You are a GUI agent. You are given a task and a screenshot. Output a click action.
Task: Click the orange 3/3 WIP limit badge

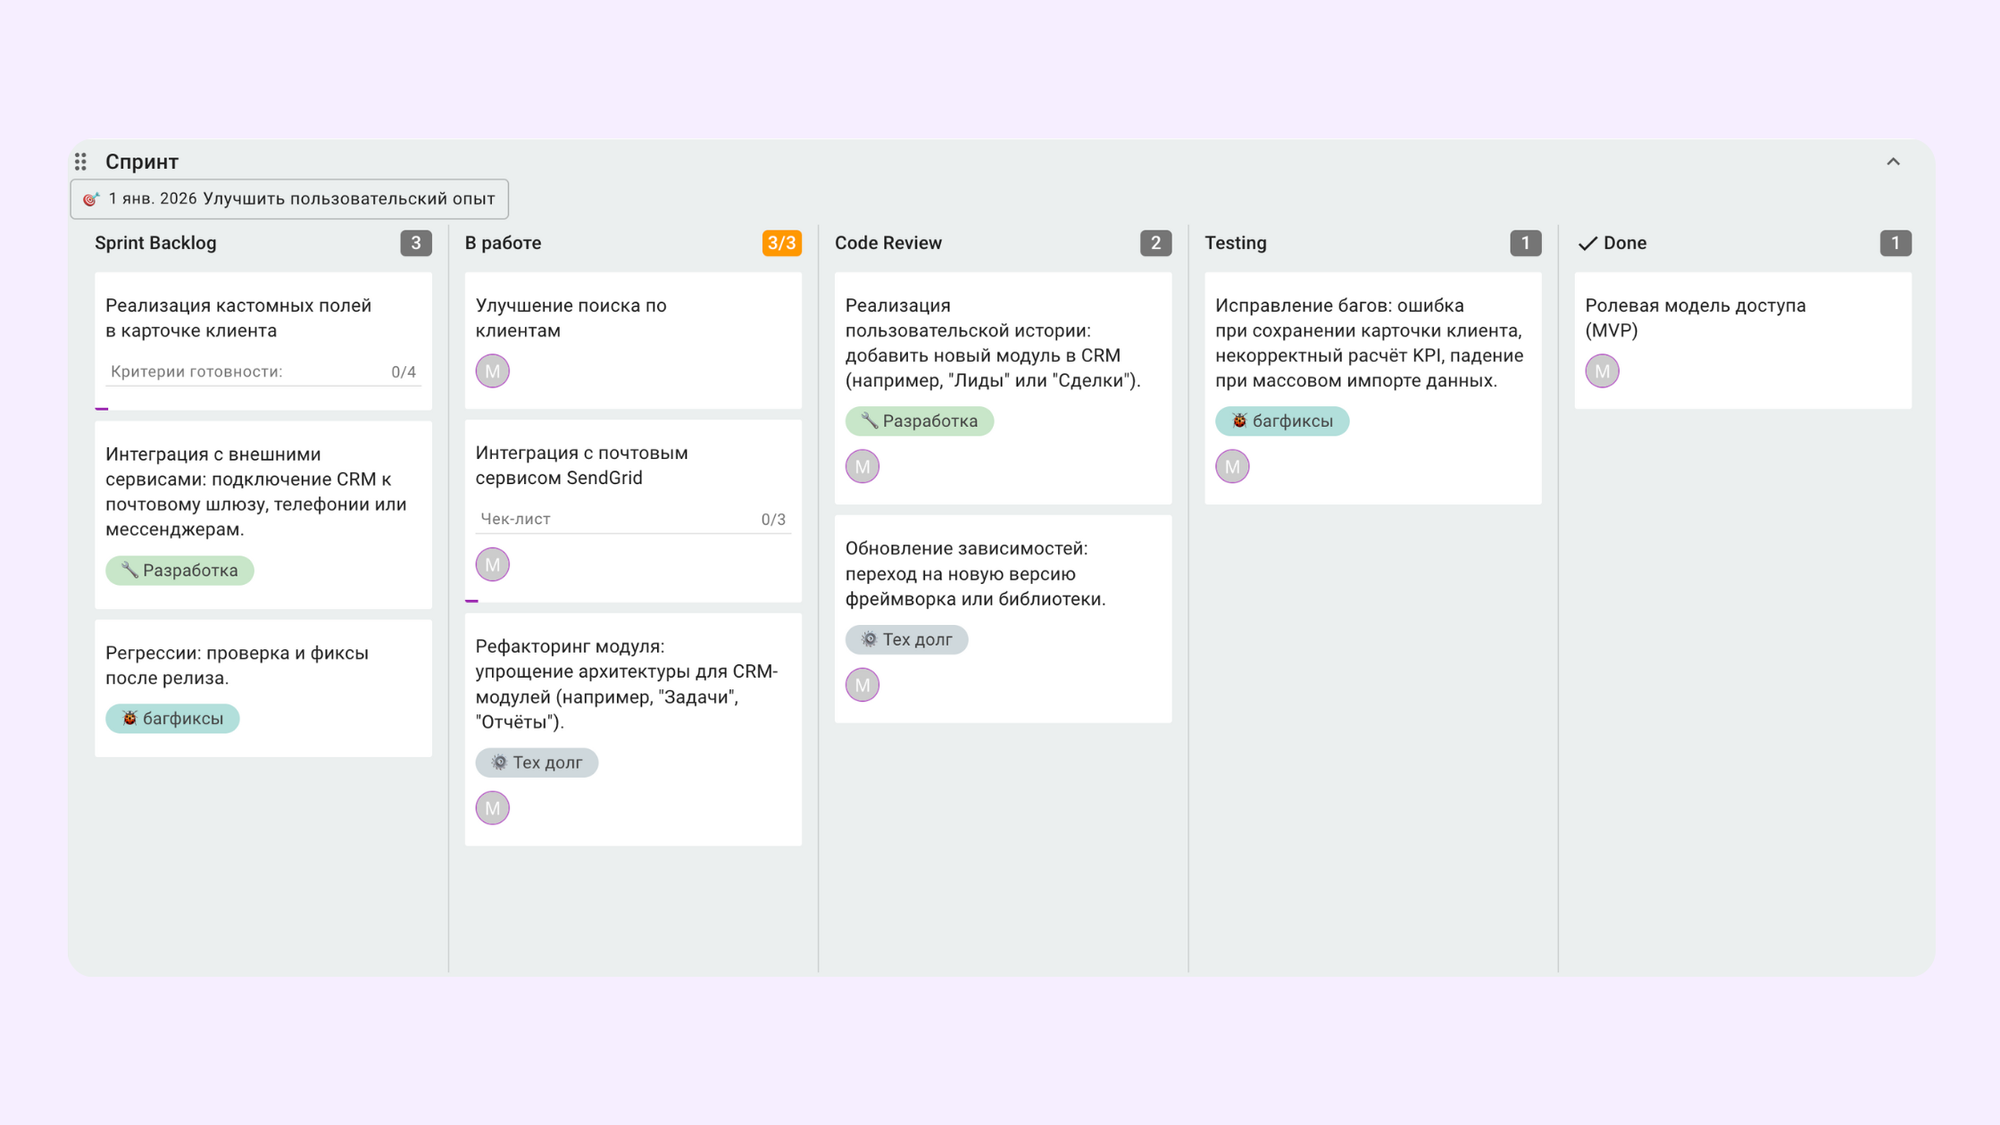click(781, 243)
